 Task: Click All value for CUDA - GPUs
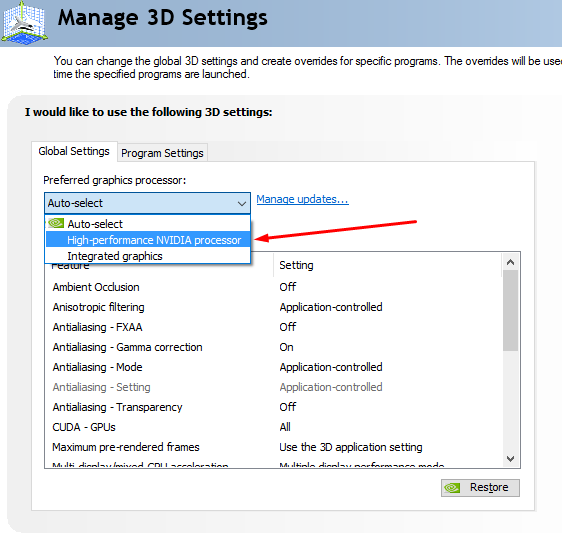point(285,427)
